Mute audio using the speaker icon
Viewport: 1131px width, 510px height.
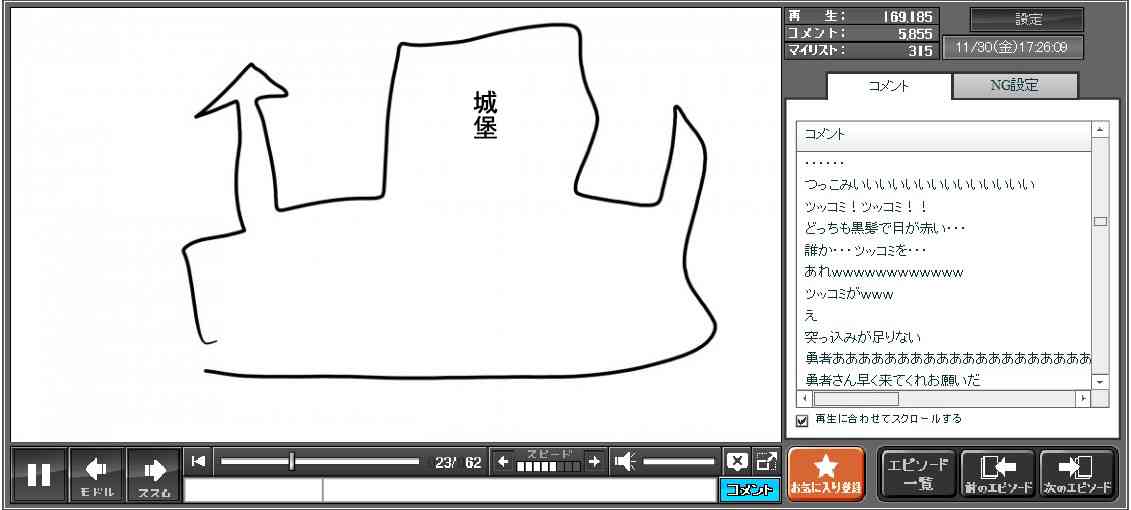[x=625, y=462]
